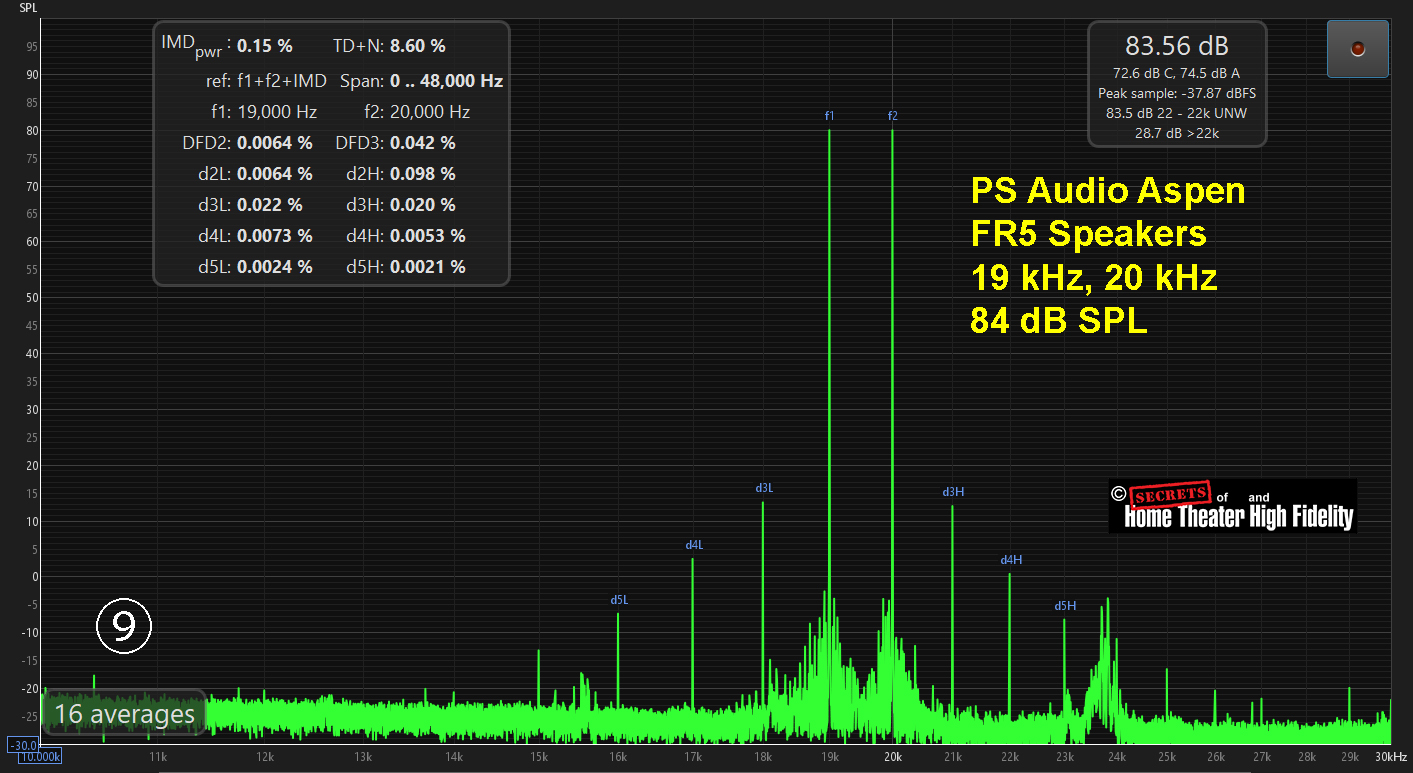Click the 20k frequency axis tick
Image resolution: width=1413 pixels, height=773 pixels.
(x=893, y=757)
